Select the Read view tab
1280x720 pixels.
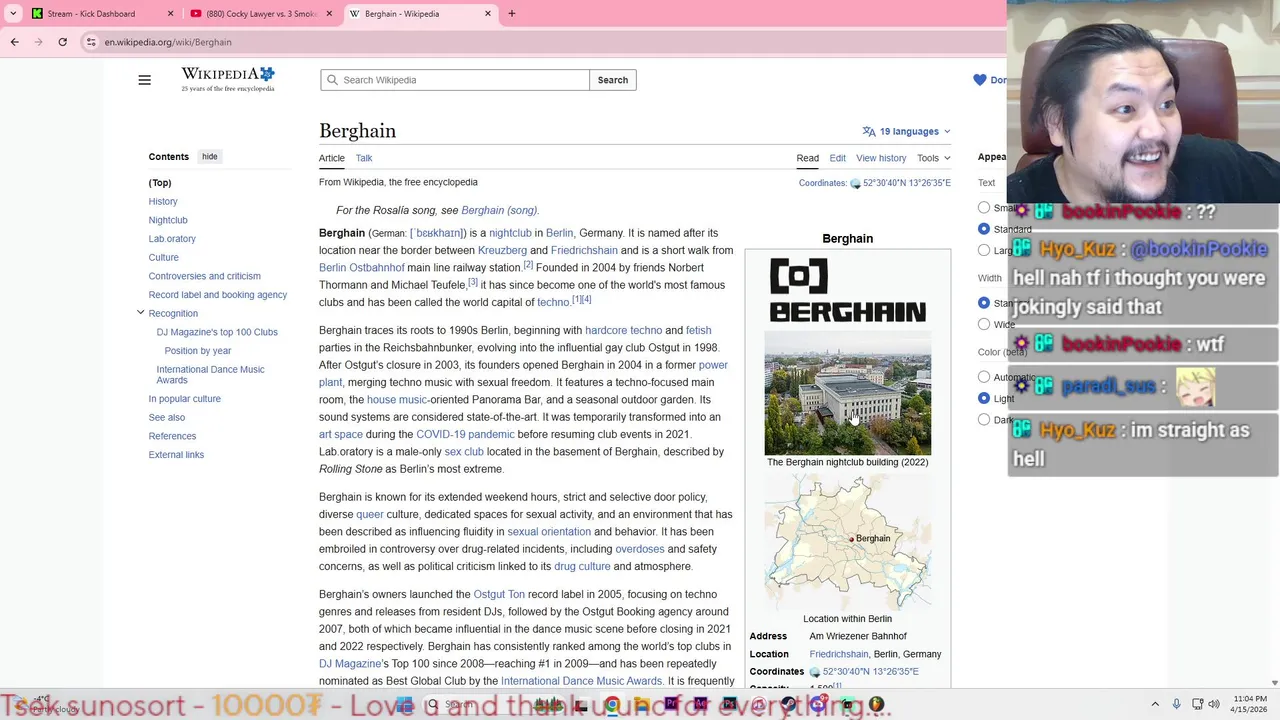tap(807, 158)
